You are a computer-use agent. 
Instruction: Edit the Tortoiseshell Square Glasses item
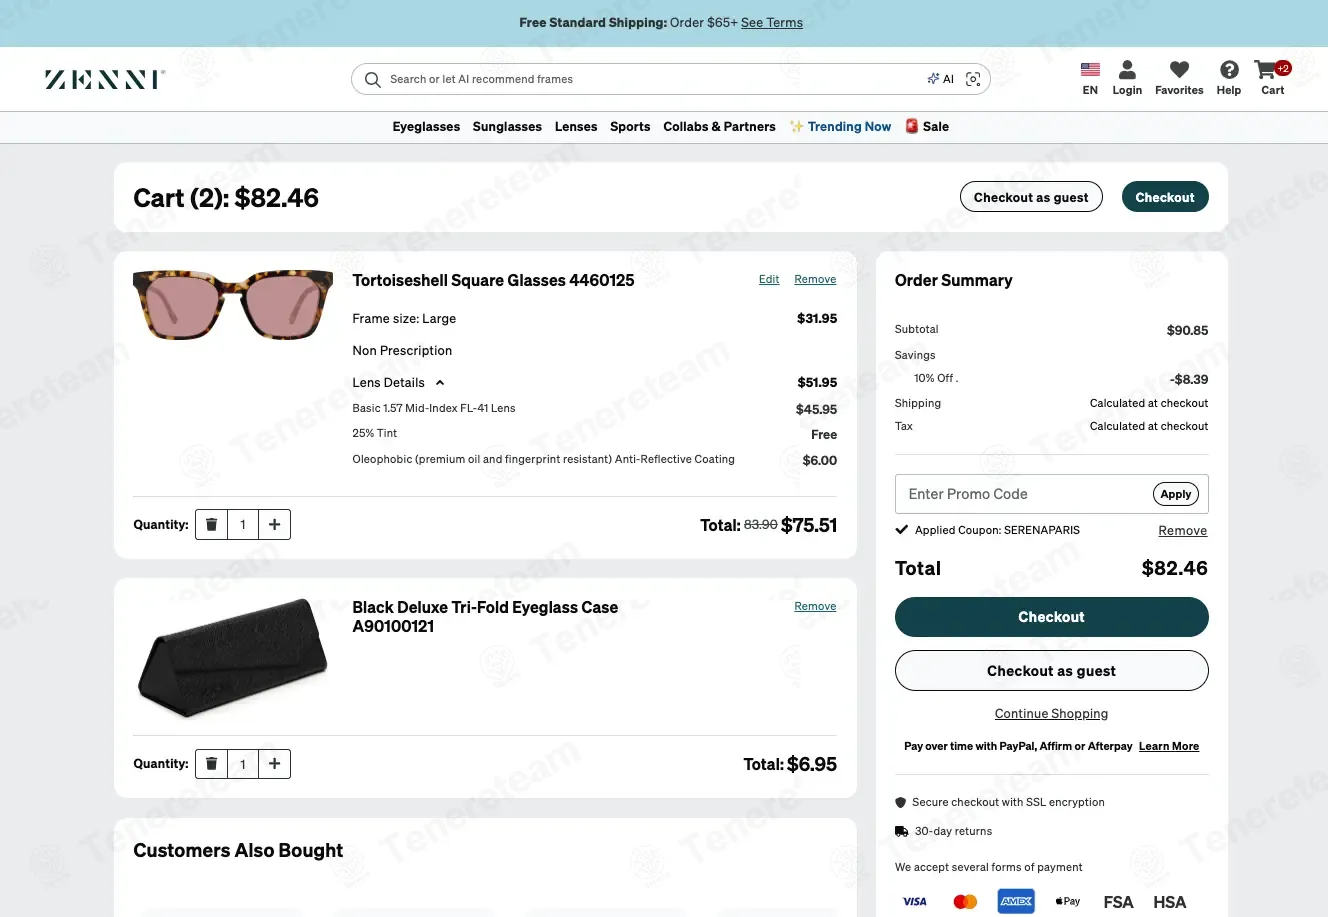(x=769, y=280)
